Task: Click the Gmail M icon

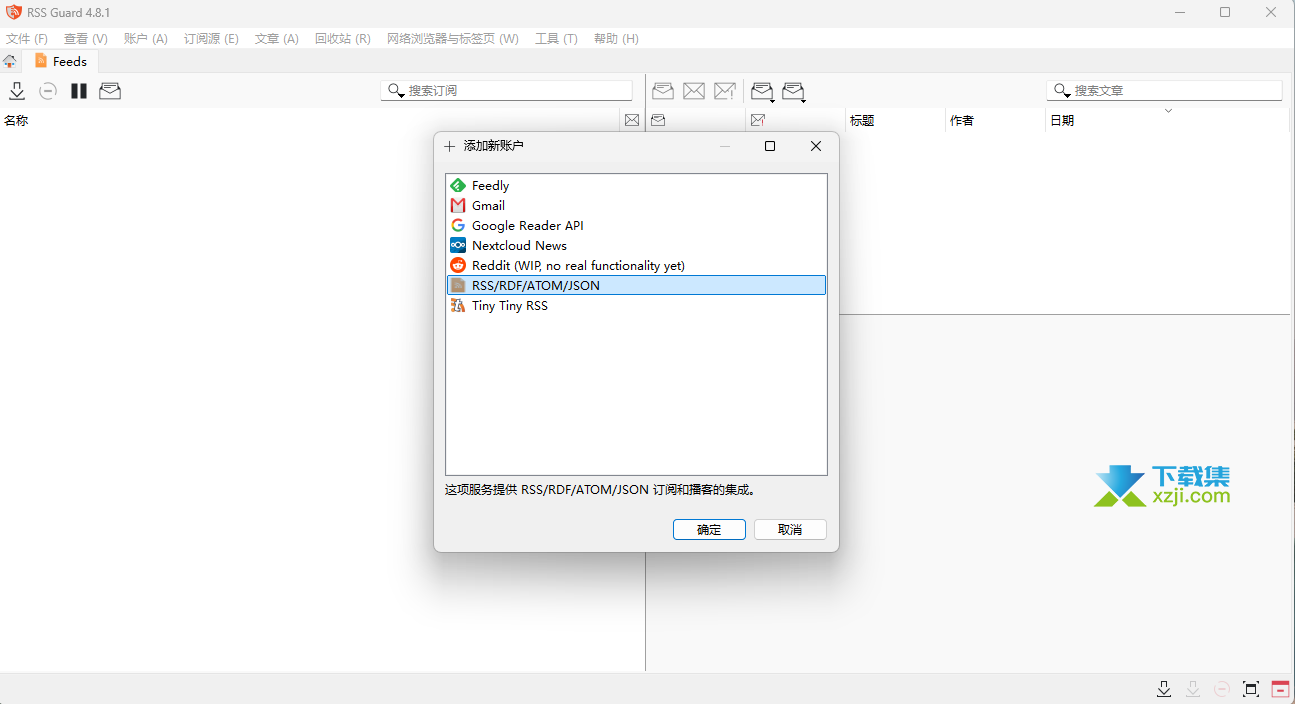Action: click(458, 206)
